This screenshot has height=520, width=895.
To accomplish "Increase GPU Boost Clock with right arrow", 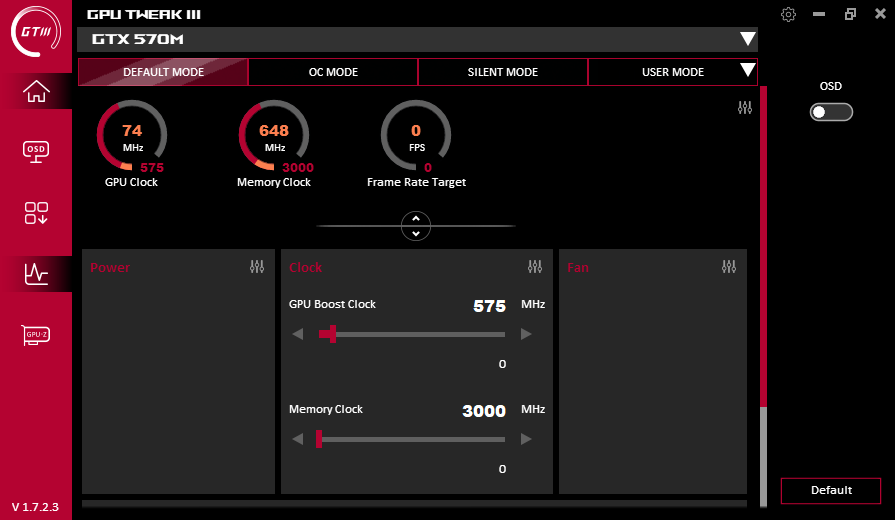I will tap(526, 334).
